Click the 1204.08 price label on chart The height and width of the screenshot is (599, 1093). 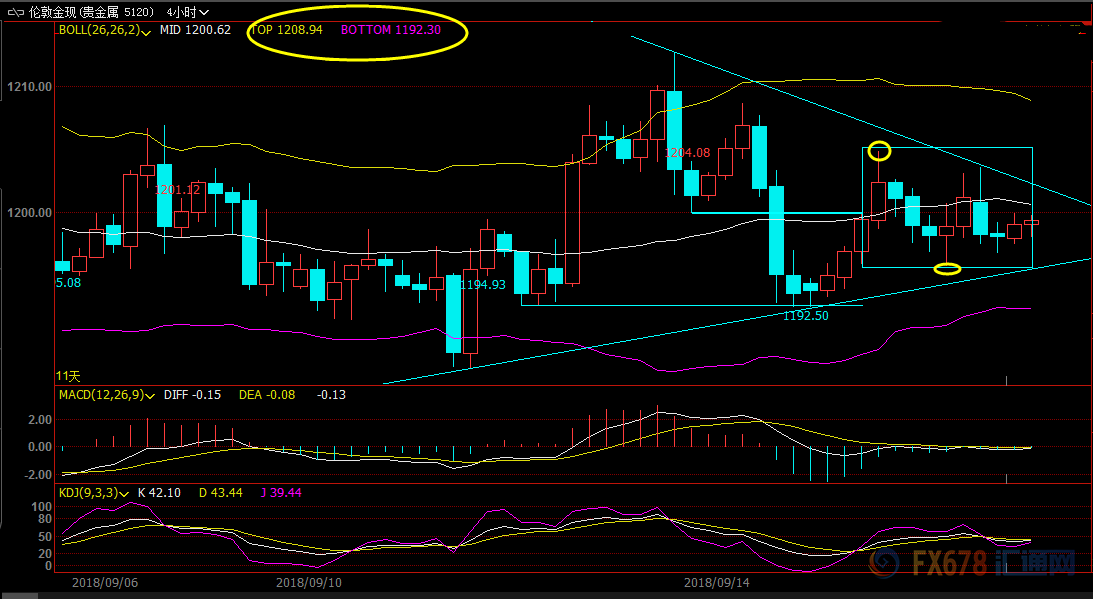coord(687,153)
